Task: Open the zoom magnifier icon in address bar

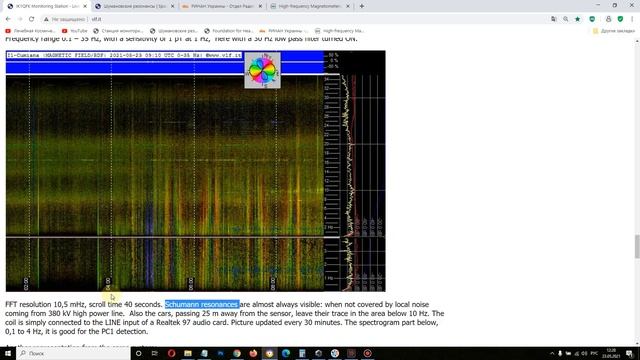Action: coord(565,19)
